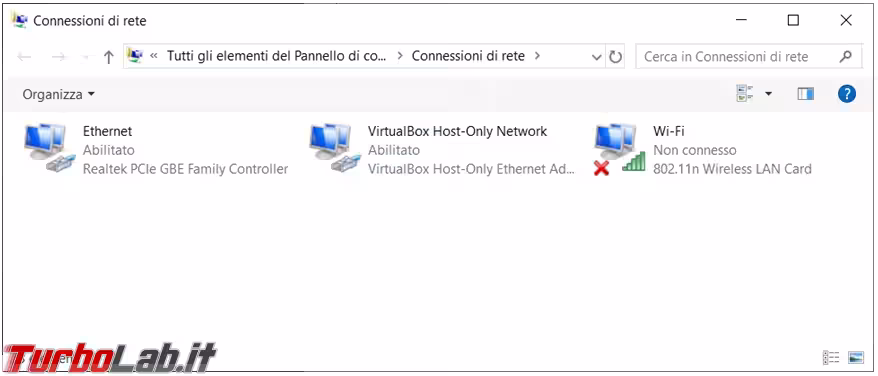Select the VirtualBox Host-Only Network icon
This screenshot has height=376, width=878.
334,150
